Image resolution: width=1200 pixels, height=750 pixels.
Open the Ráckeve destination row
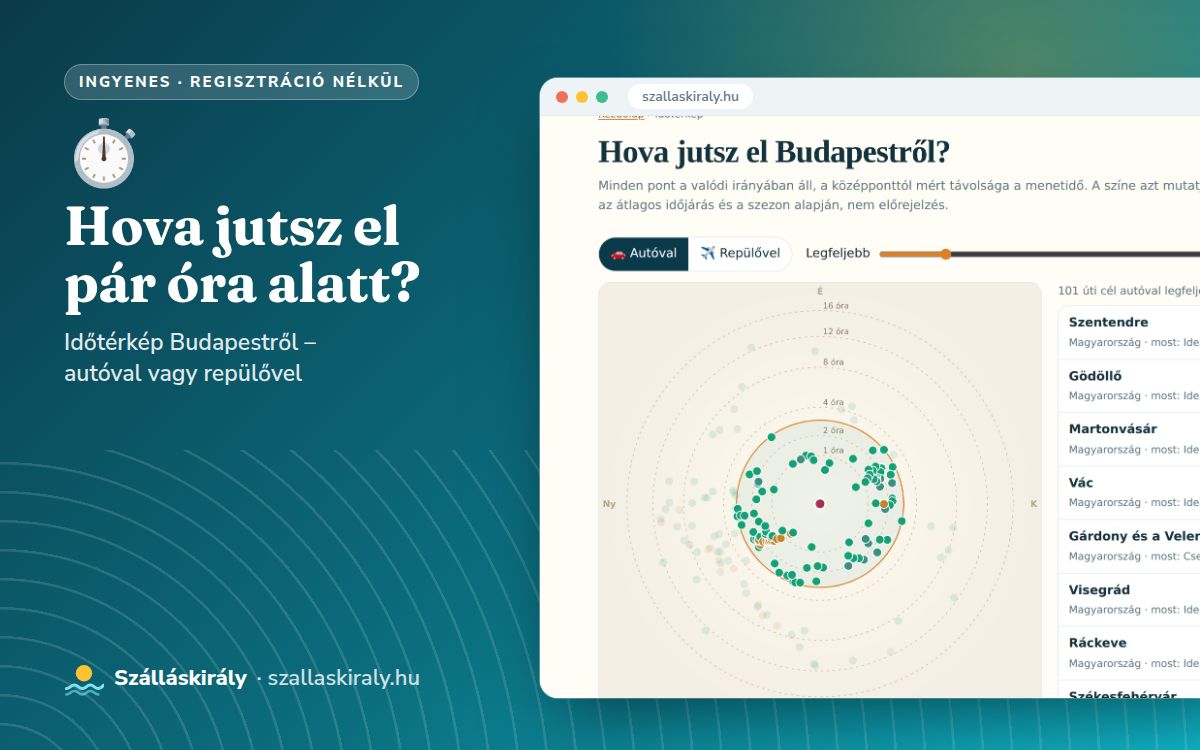tap(1129, 653)
